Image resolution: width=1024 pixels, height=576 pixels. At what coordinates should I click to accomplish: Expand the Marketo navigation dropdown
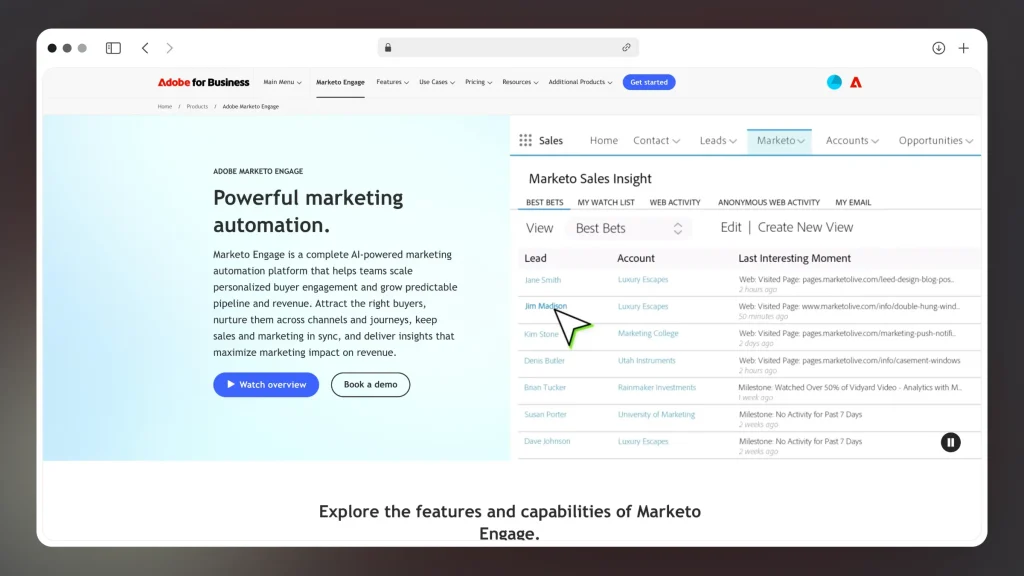780,140
